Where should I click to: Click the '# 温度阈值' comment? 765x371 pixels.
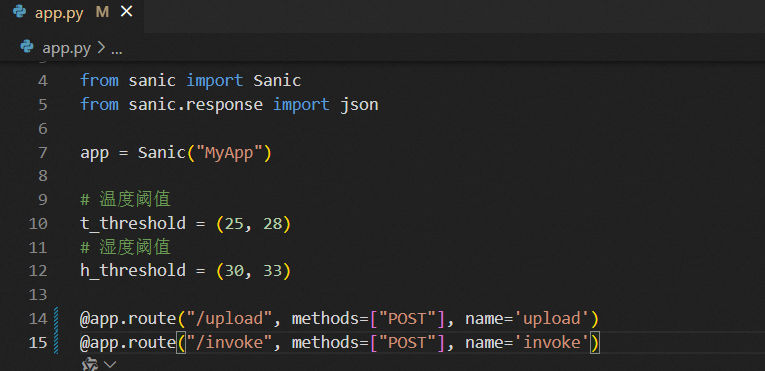click(x=125, y=200)
